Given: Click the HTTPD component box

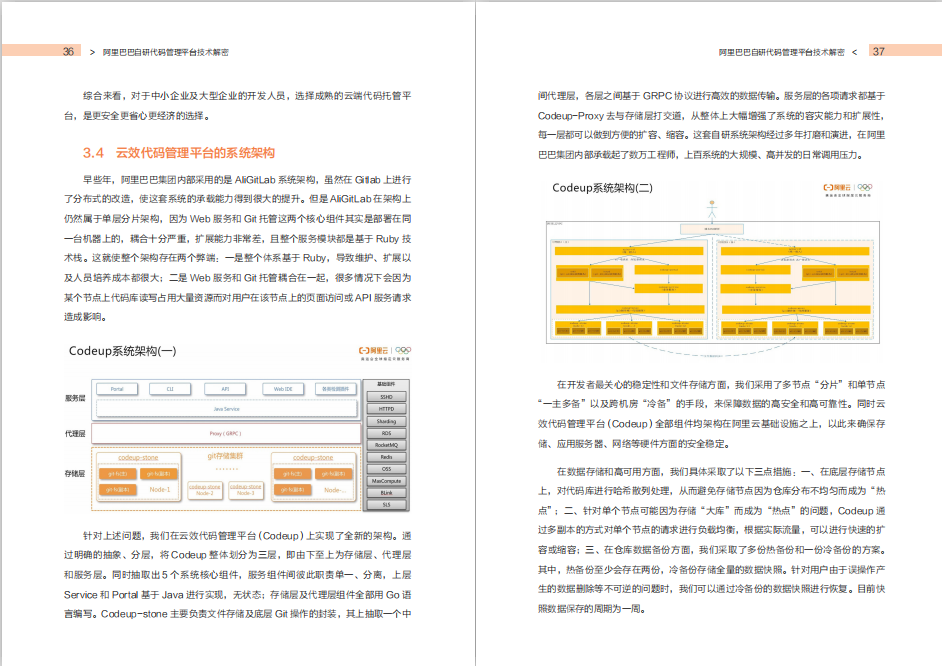Looking at the screenshot, I should point(386,409).
